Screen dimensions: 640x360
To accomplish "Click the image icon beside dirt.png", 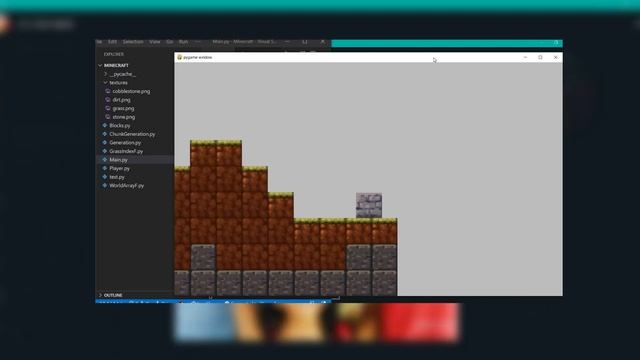I will 108,100.
